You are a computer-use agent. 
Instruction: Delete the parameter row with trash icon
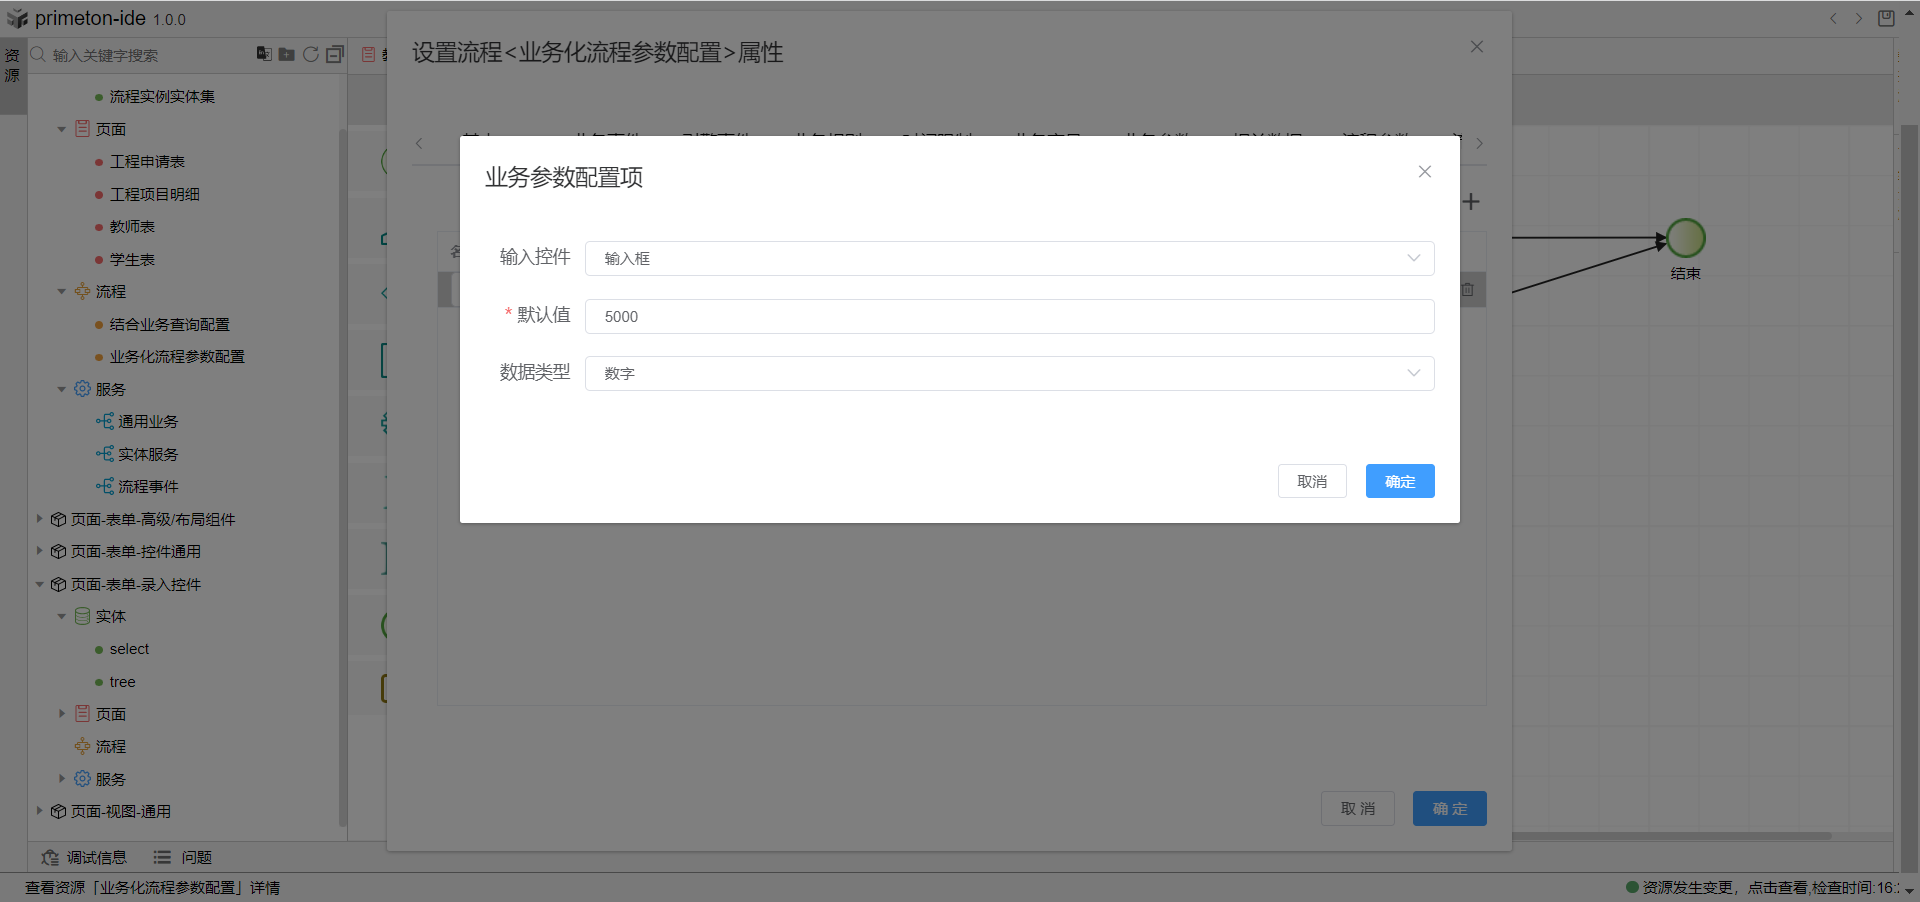(1468, 290)
